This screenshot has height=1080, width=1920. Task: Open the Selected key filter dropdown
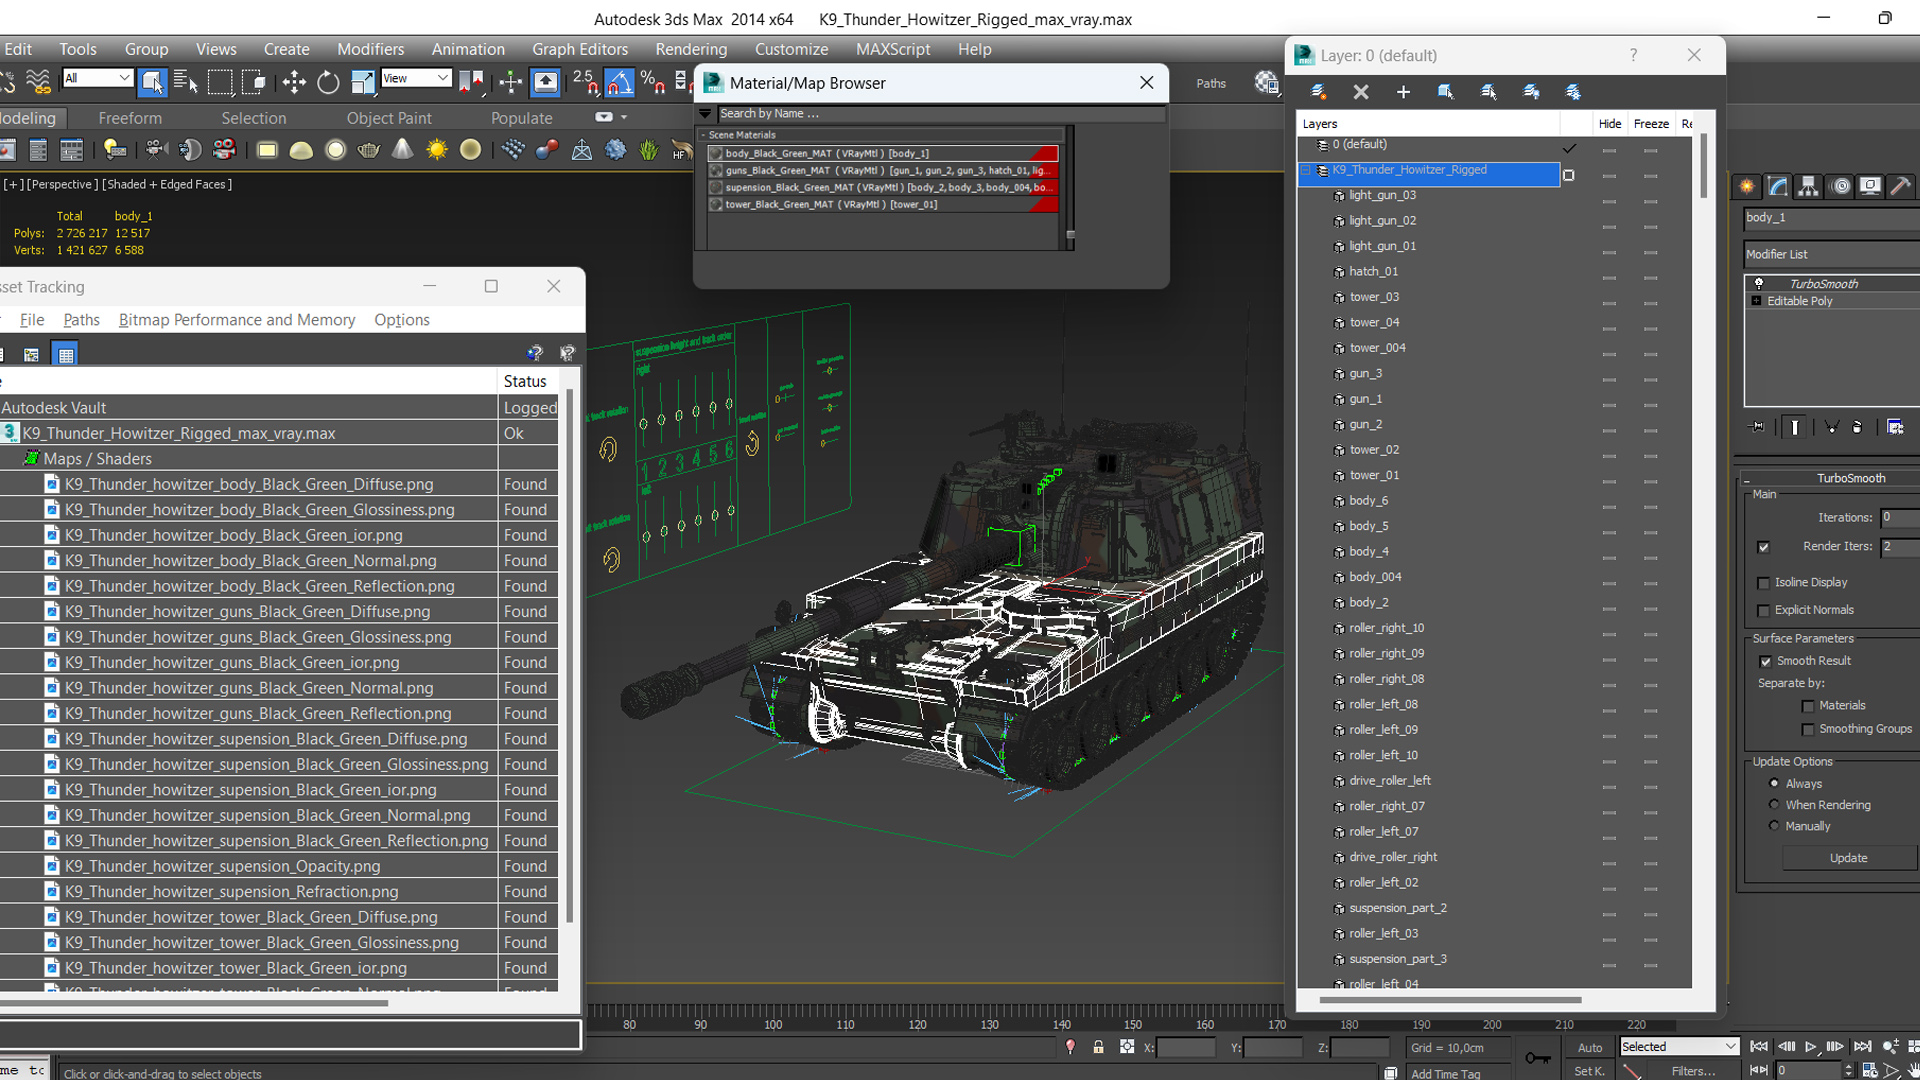tap(1679, 1046)
